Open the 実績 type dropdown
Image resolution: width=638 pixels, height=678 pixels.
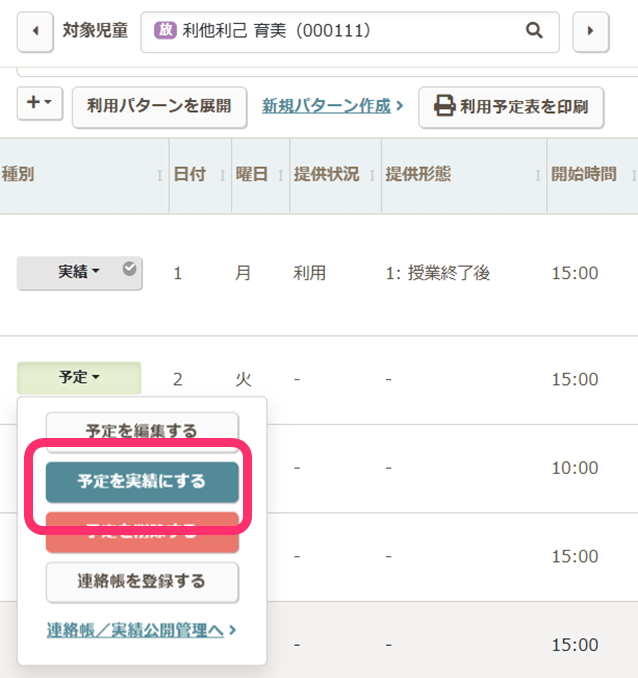79,272
